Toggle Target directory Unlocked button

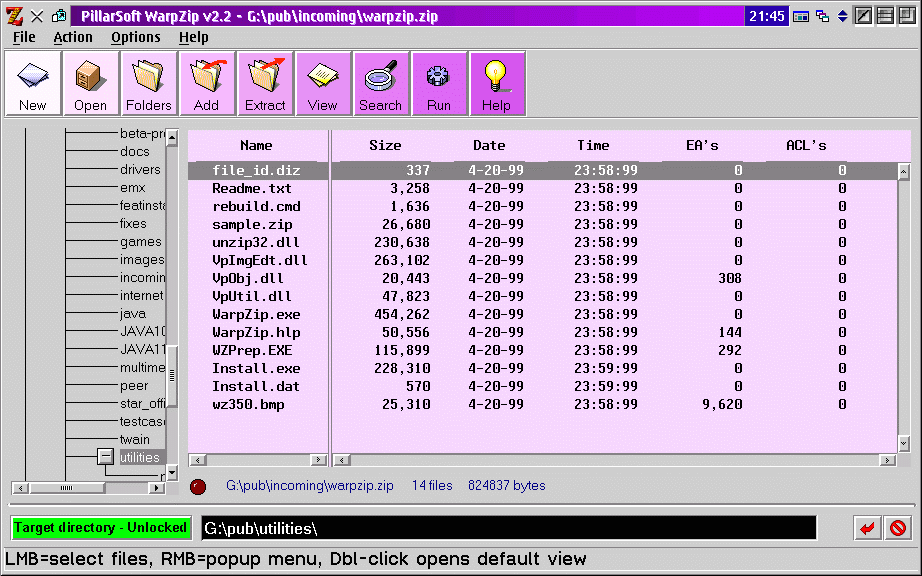tap(100, 527)
